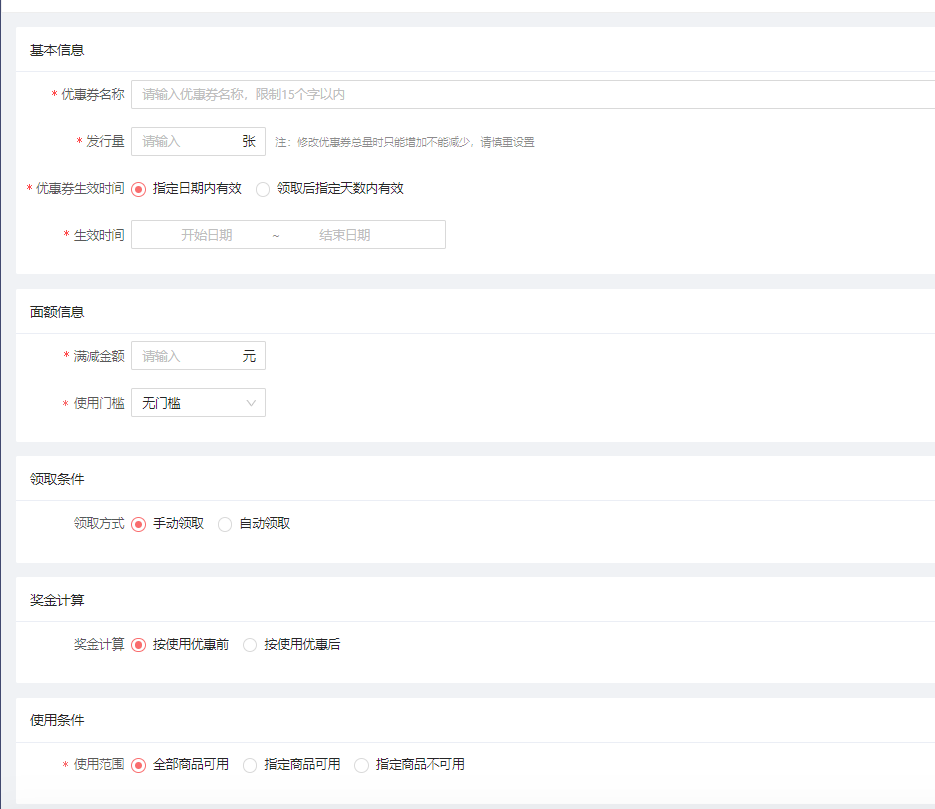Click the 优惠券名称 input field
Screen dimensions: 935x809
pos(530,94)
